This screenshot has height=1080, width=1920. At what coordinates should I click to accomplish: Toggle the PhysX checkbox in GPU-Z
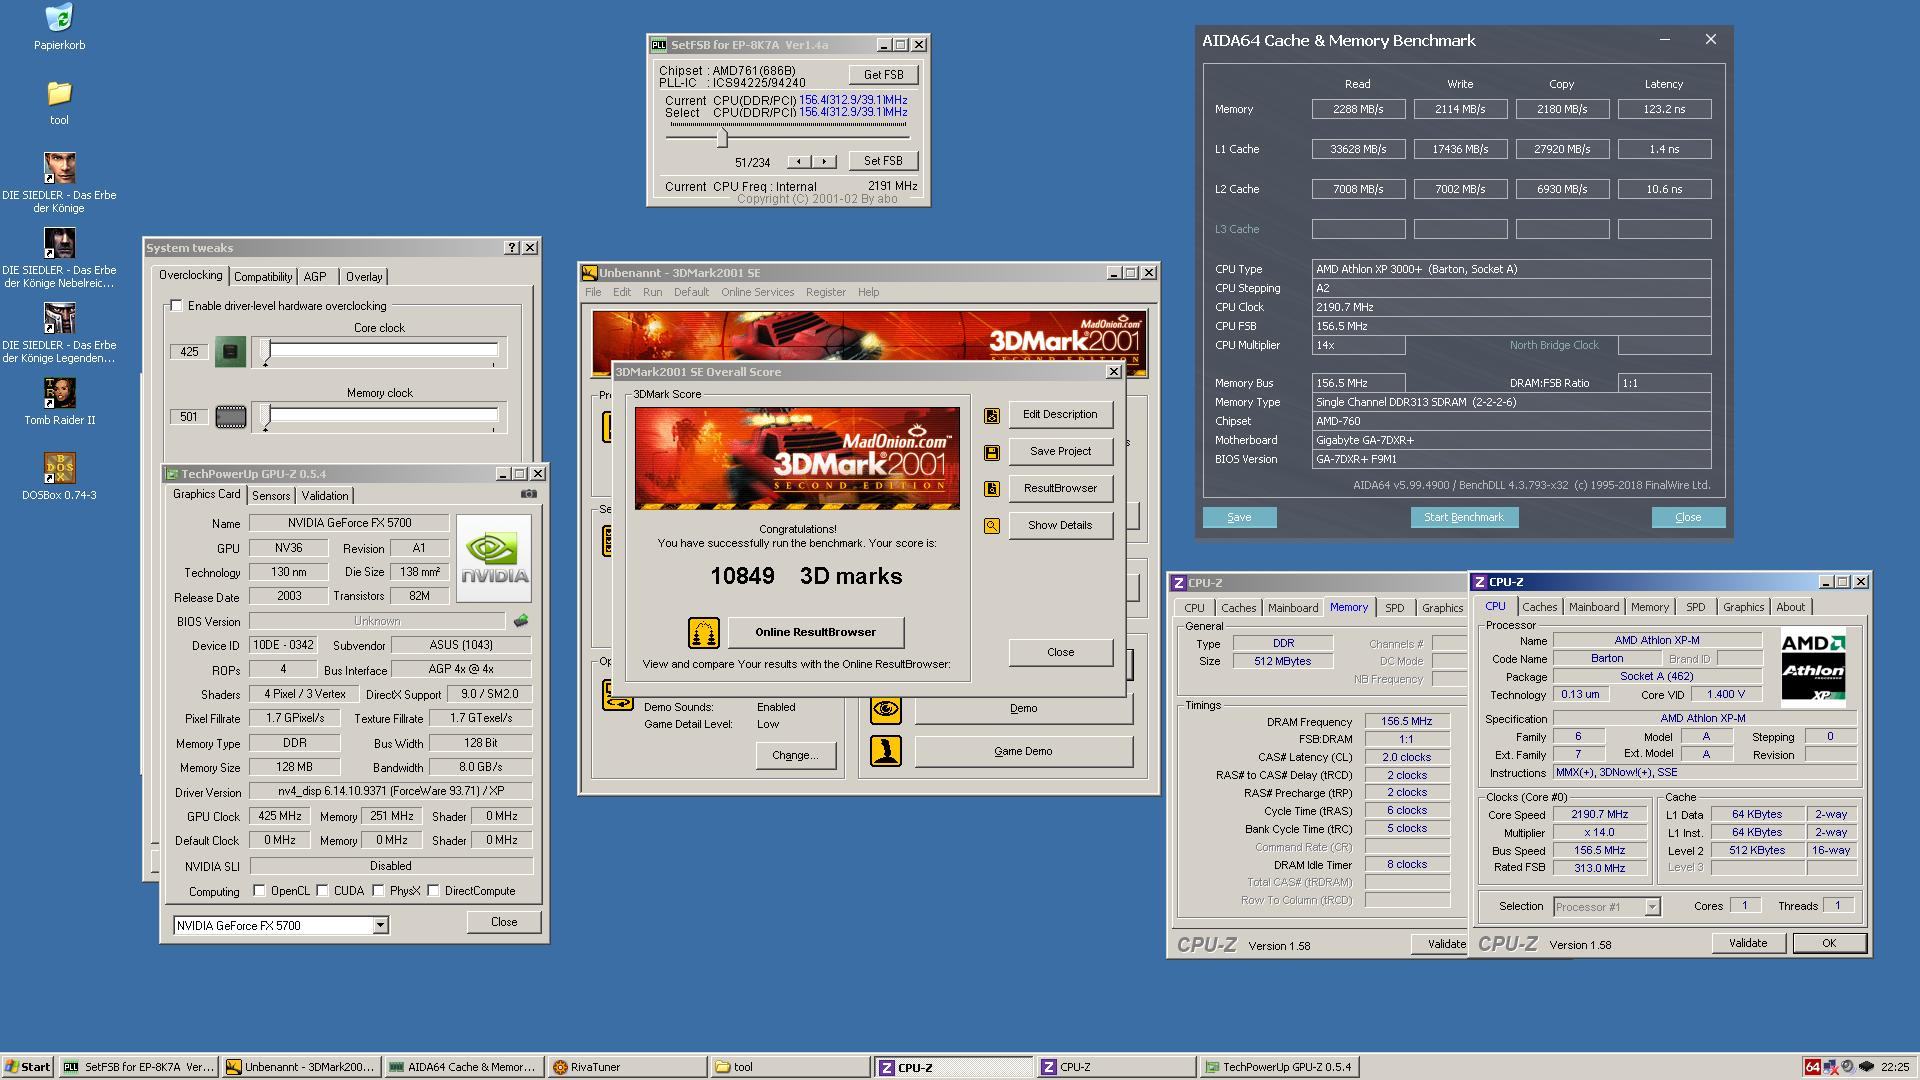click(378, 891)
